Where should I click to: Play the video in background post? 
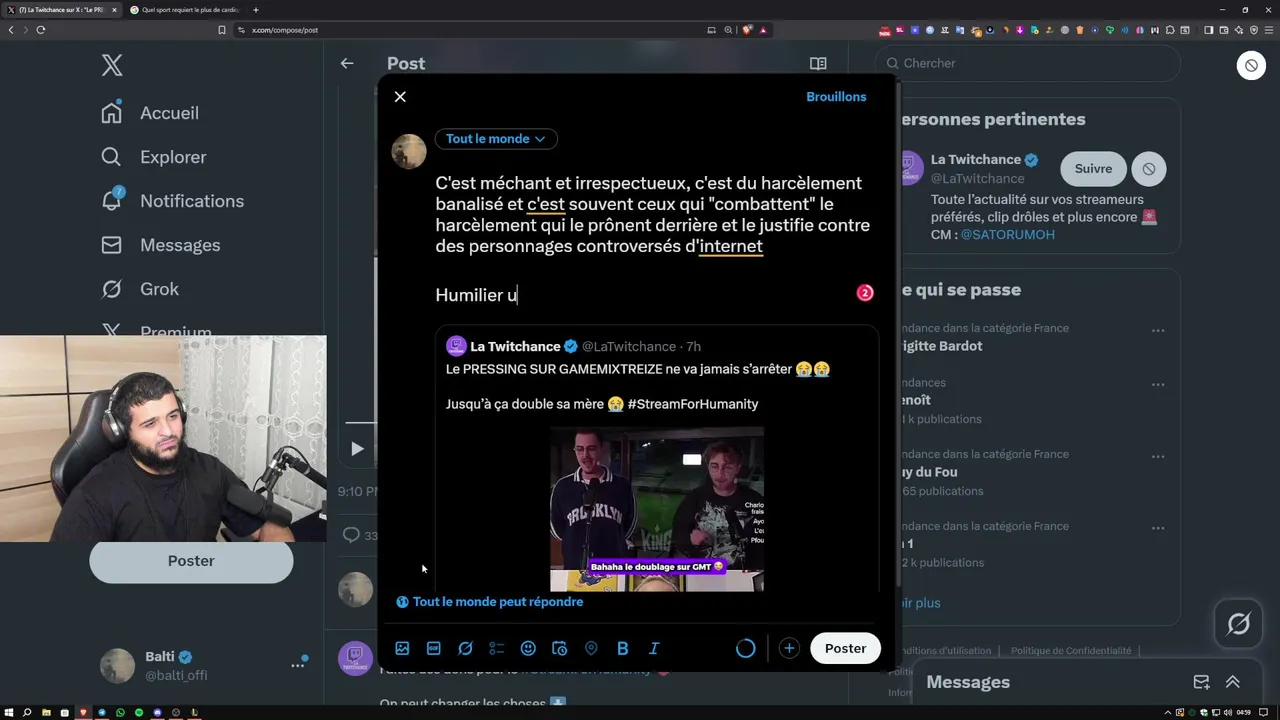pos(357,449)
